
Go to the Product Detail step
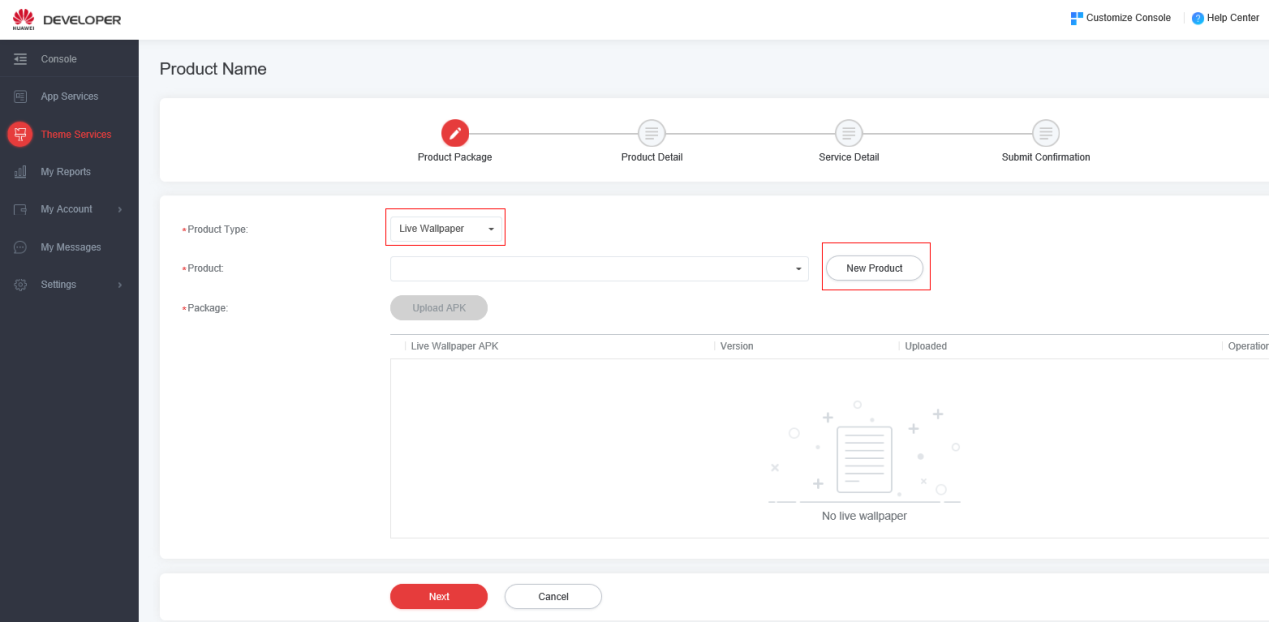coord(651,133)
